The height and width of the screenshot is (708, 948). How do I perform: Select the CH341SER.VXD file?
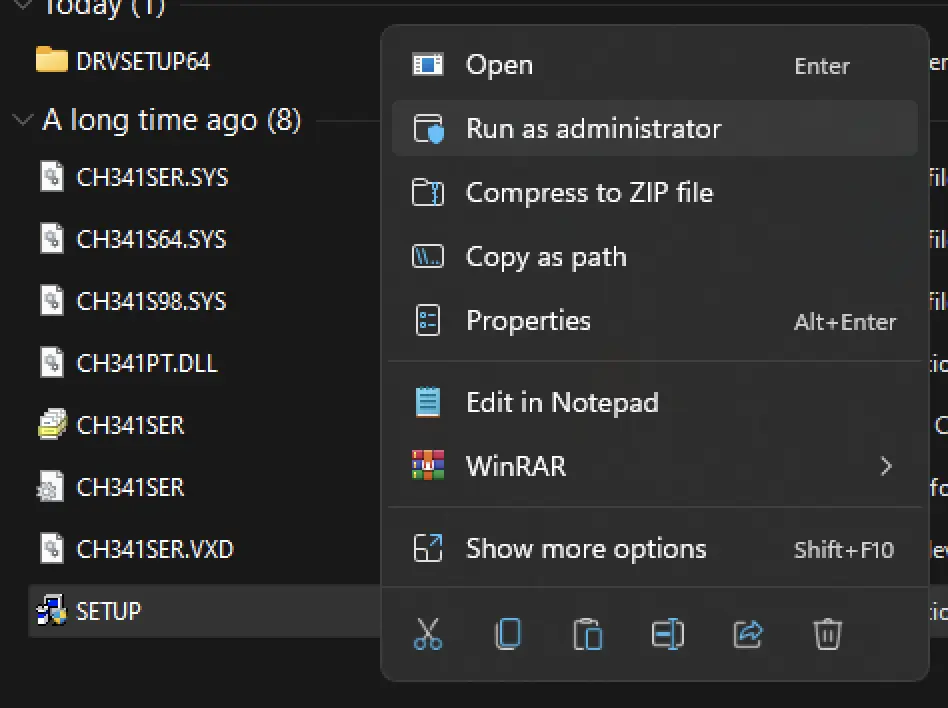pyautogui.click(x=154, y=549)
